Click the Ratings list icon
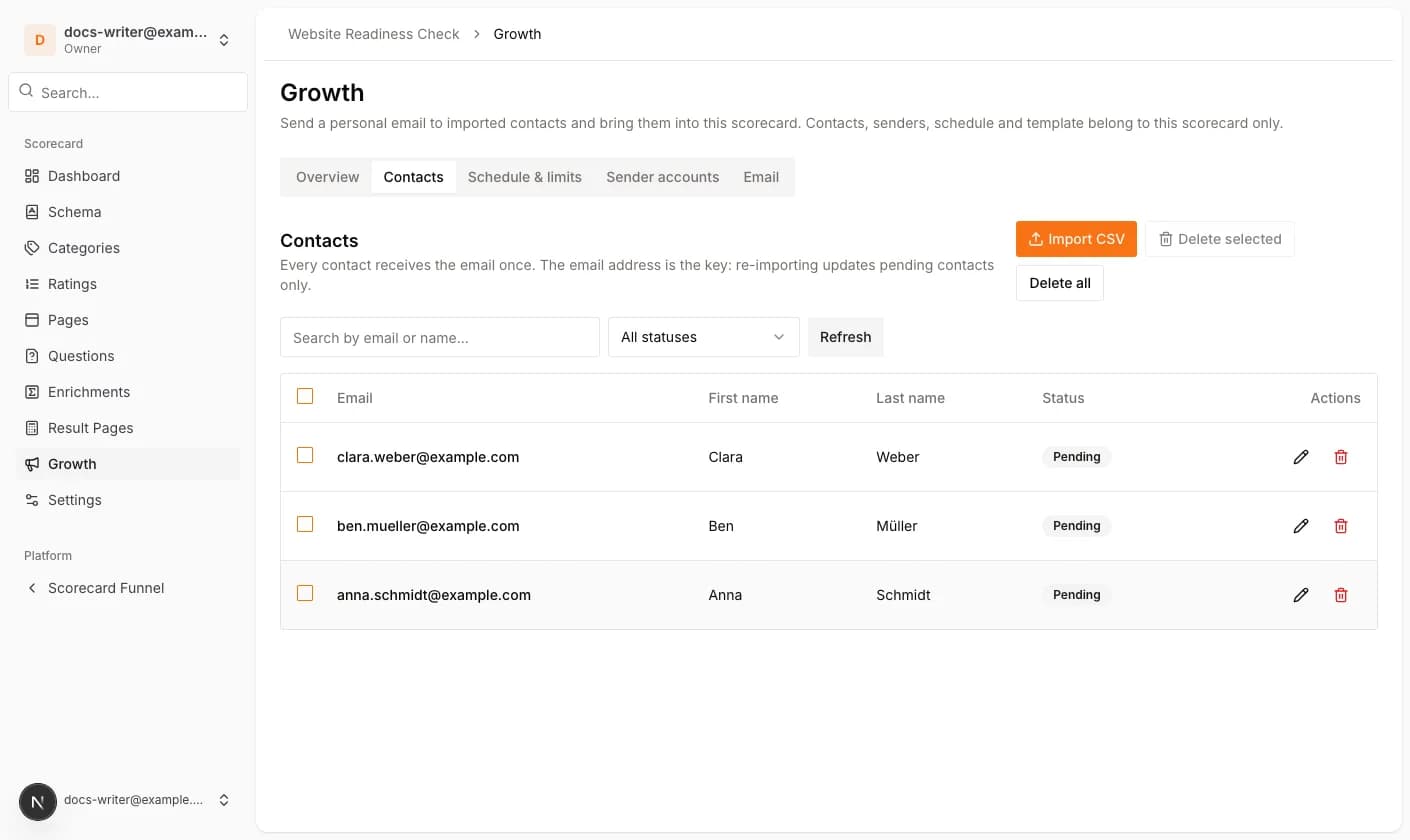This screenshot has height=840, width=1410. pyautogui.click(x=32, y=284)
